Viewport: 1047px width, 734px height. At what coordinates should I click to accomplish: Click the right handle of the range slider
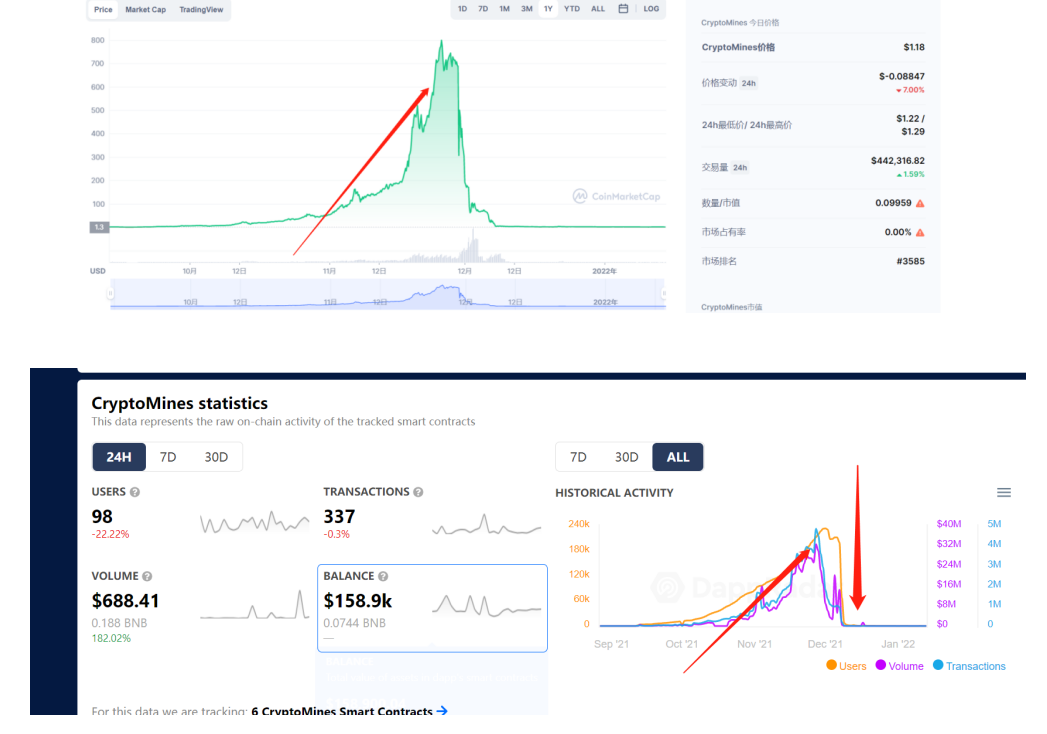point(664,293)
